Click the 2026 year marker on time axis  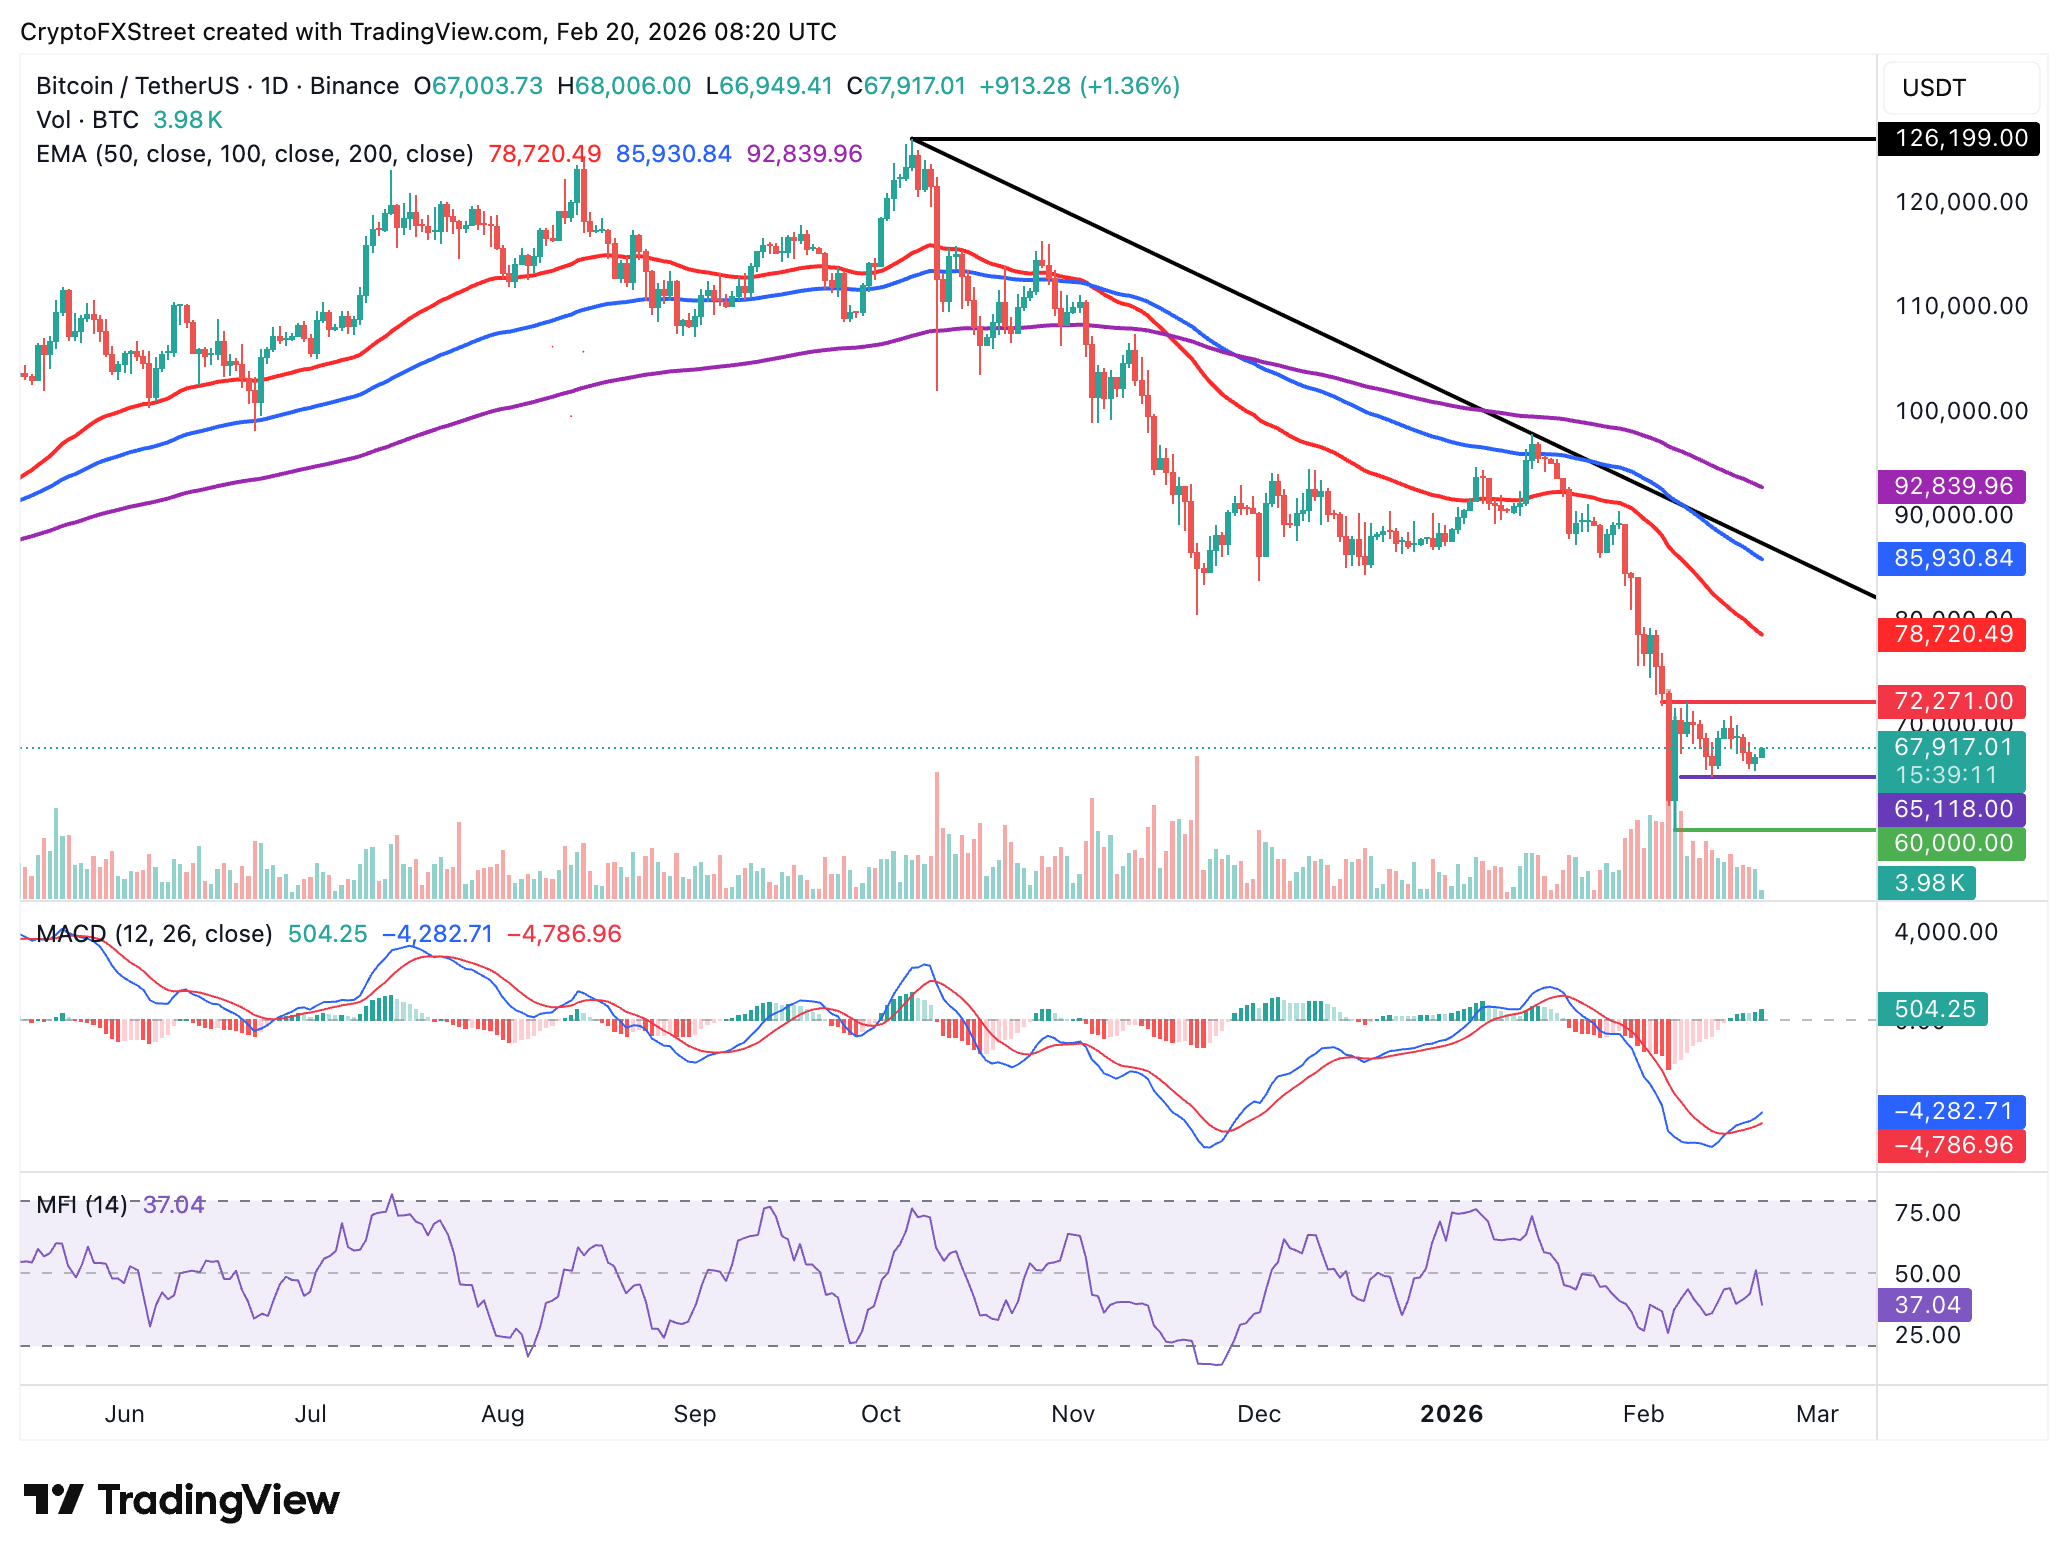point(1451,1414)
